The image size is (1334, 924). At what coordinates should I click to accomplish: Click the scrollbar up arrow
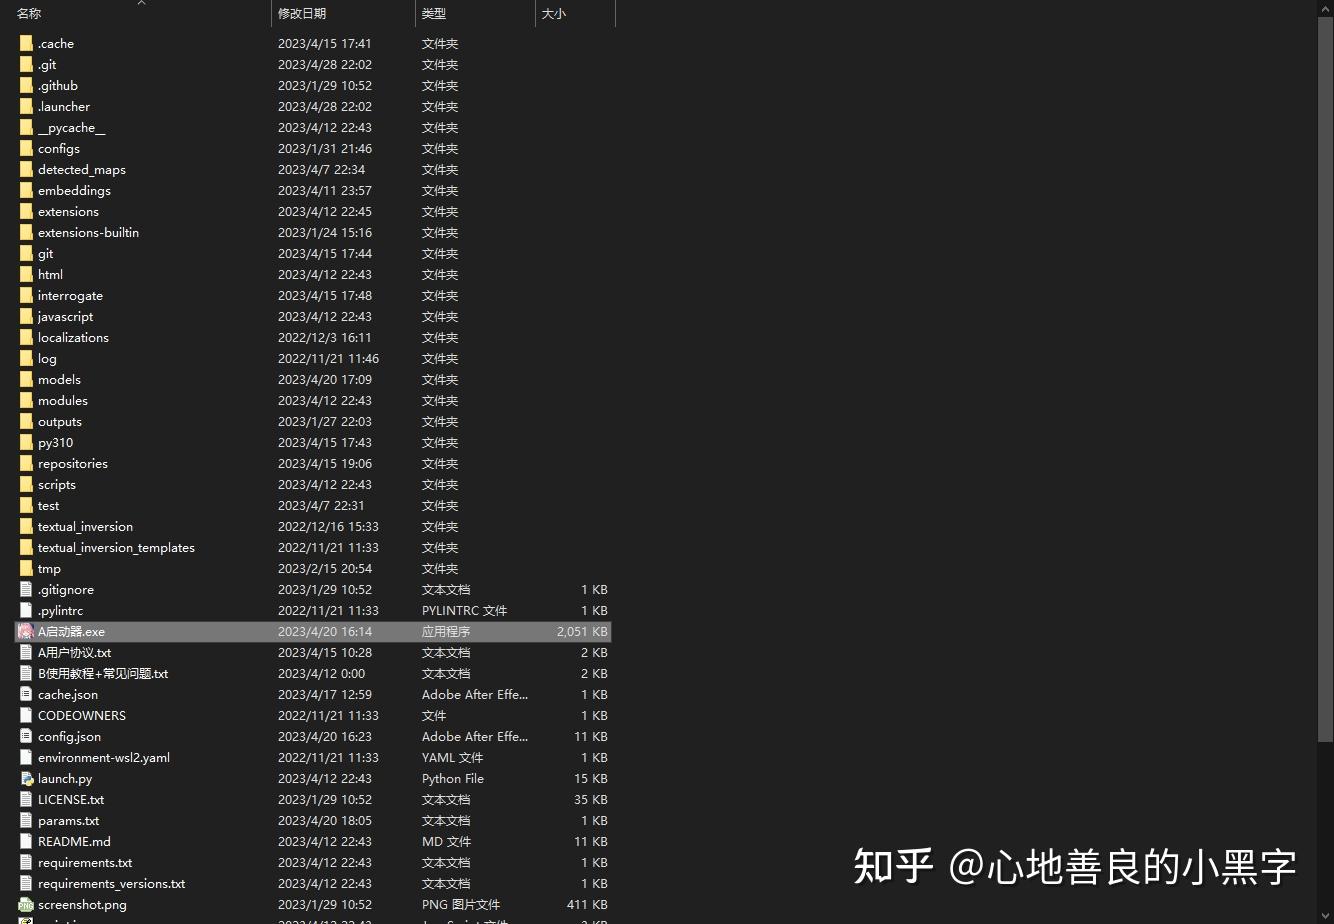1325,8
